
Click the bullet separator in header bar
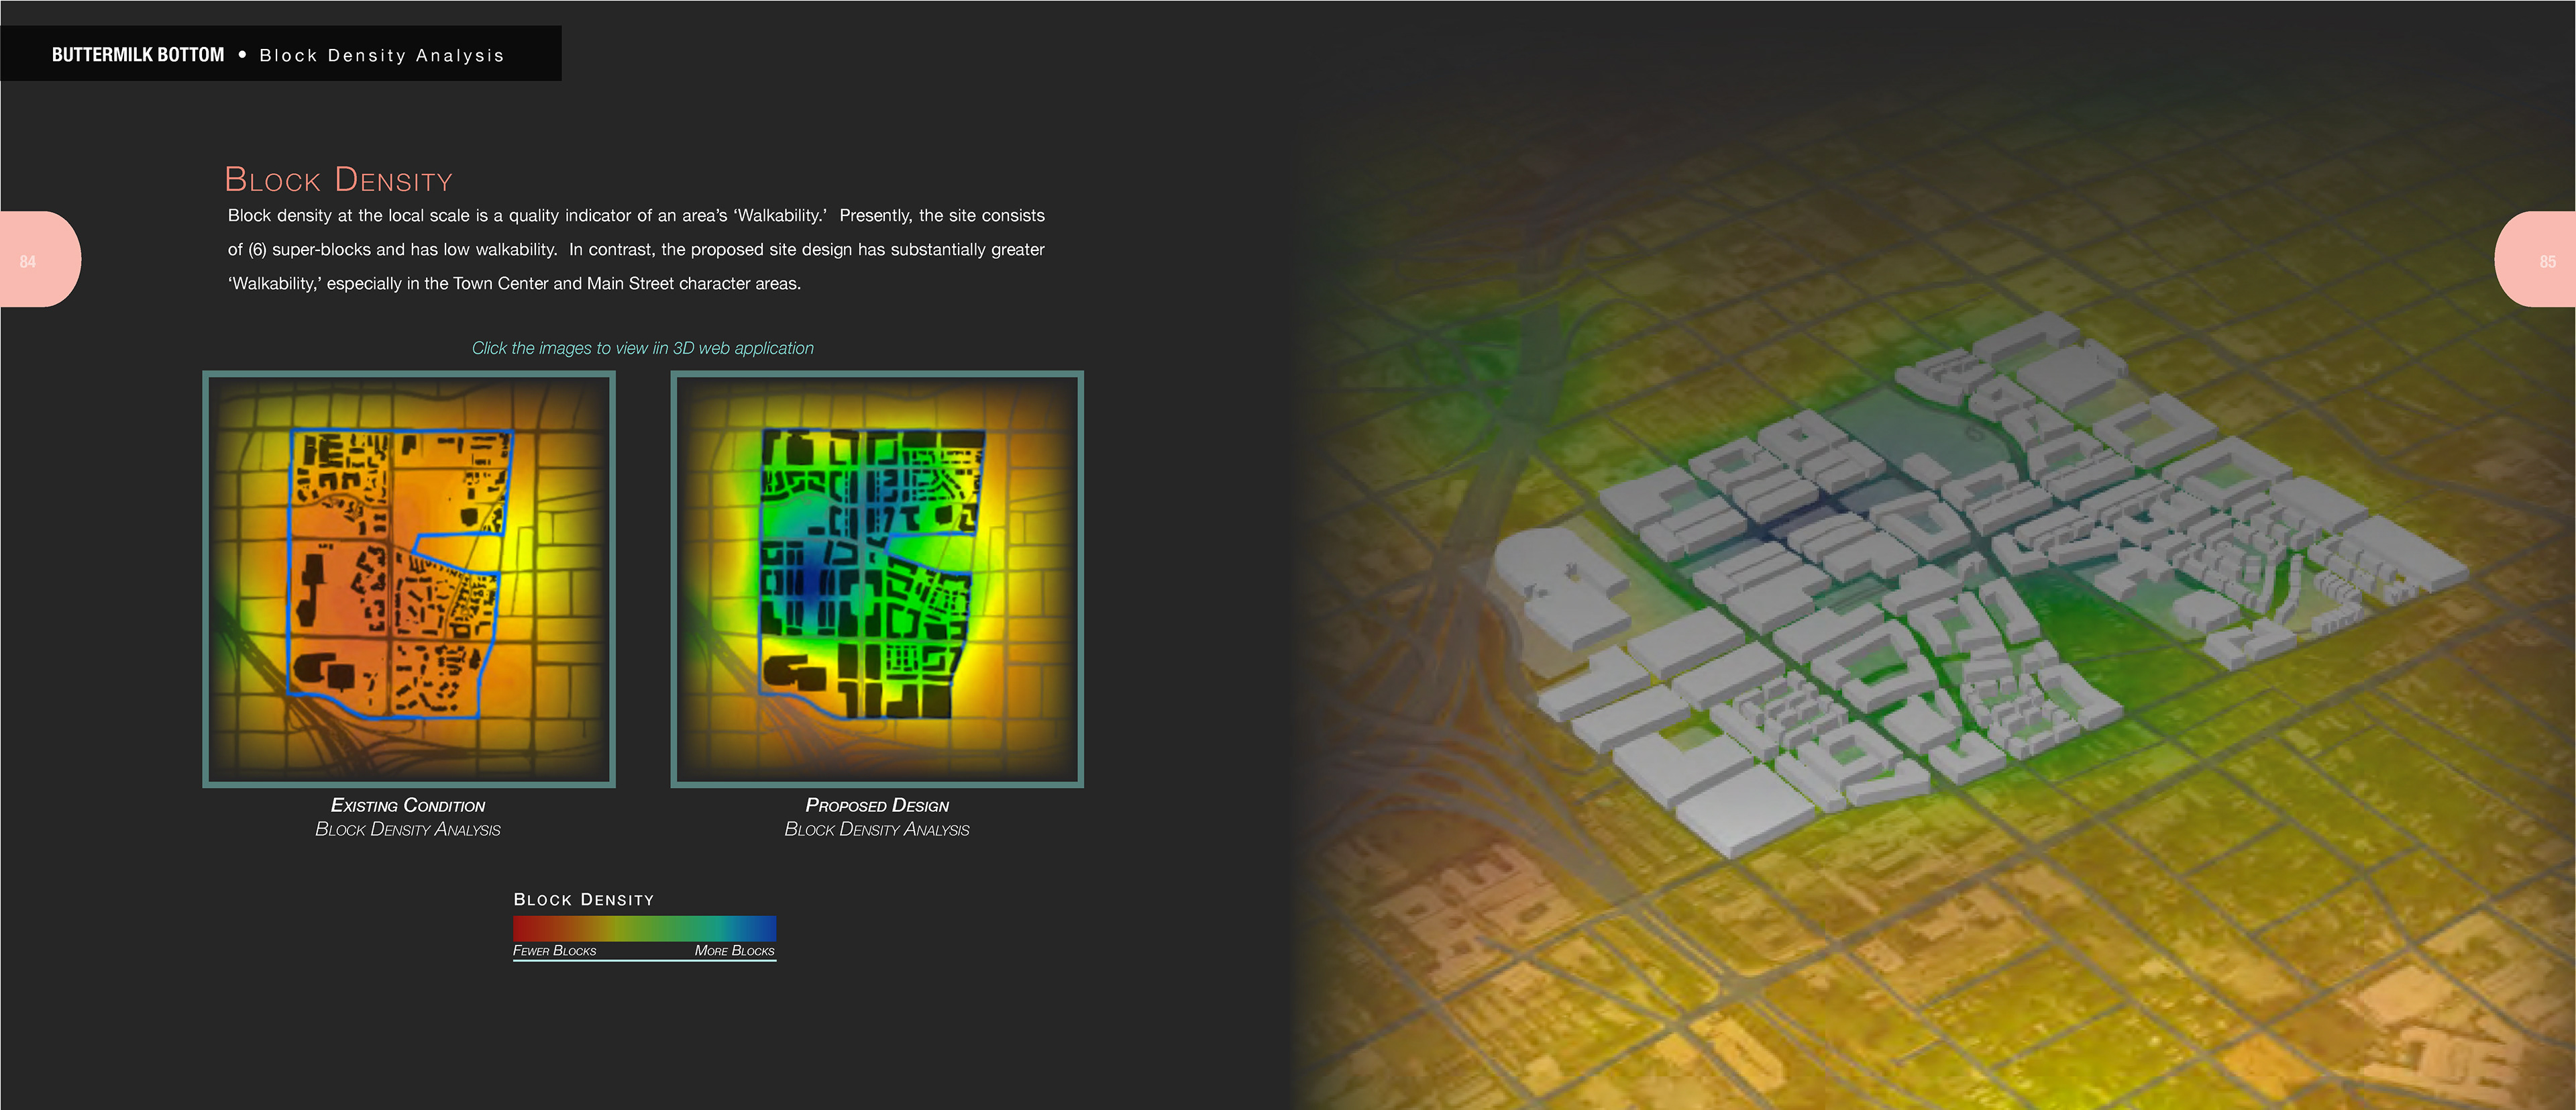(242, 54)
